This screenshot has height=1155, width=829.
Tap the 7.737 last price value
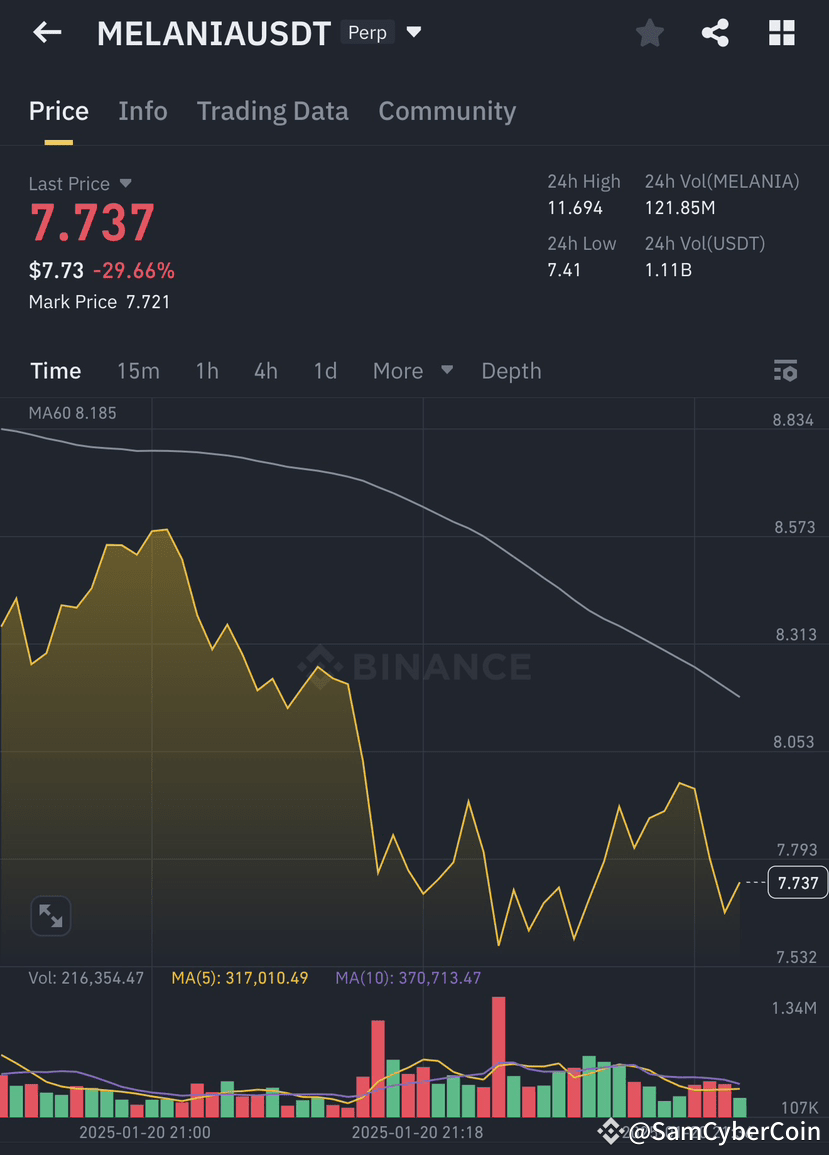92,222
